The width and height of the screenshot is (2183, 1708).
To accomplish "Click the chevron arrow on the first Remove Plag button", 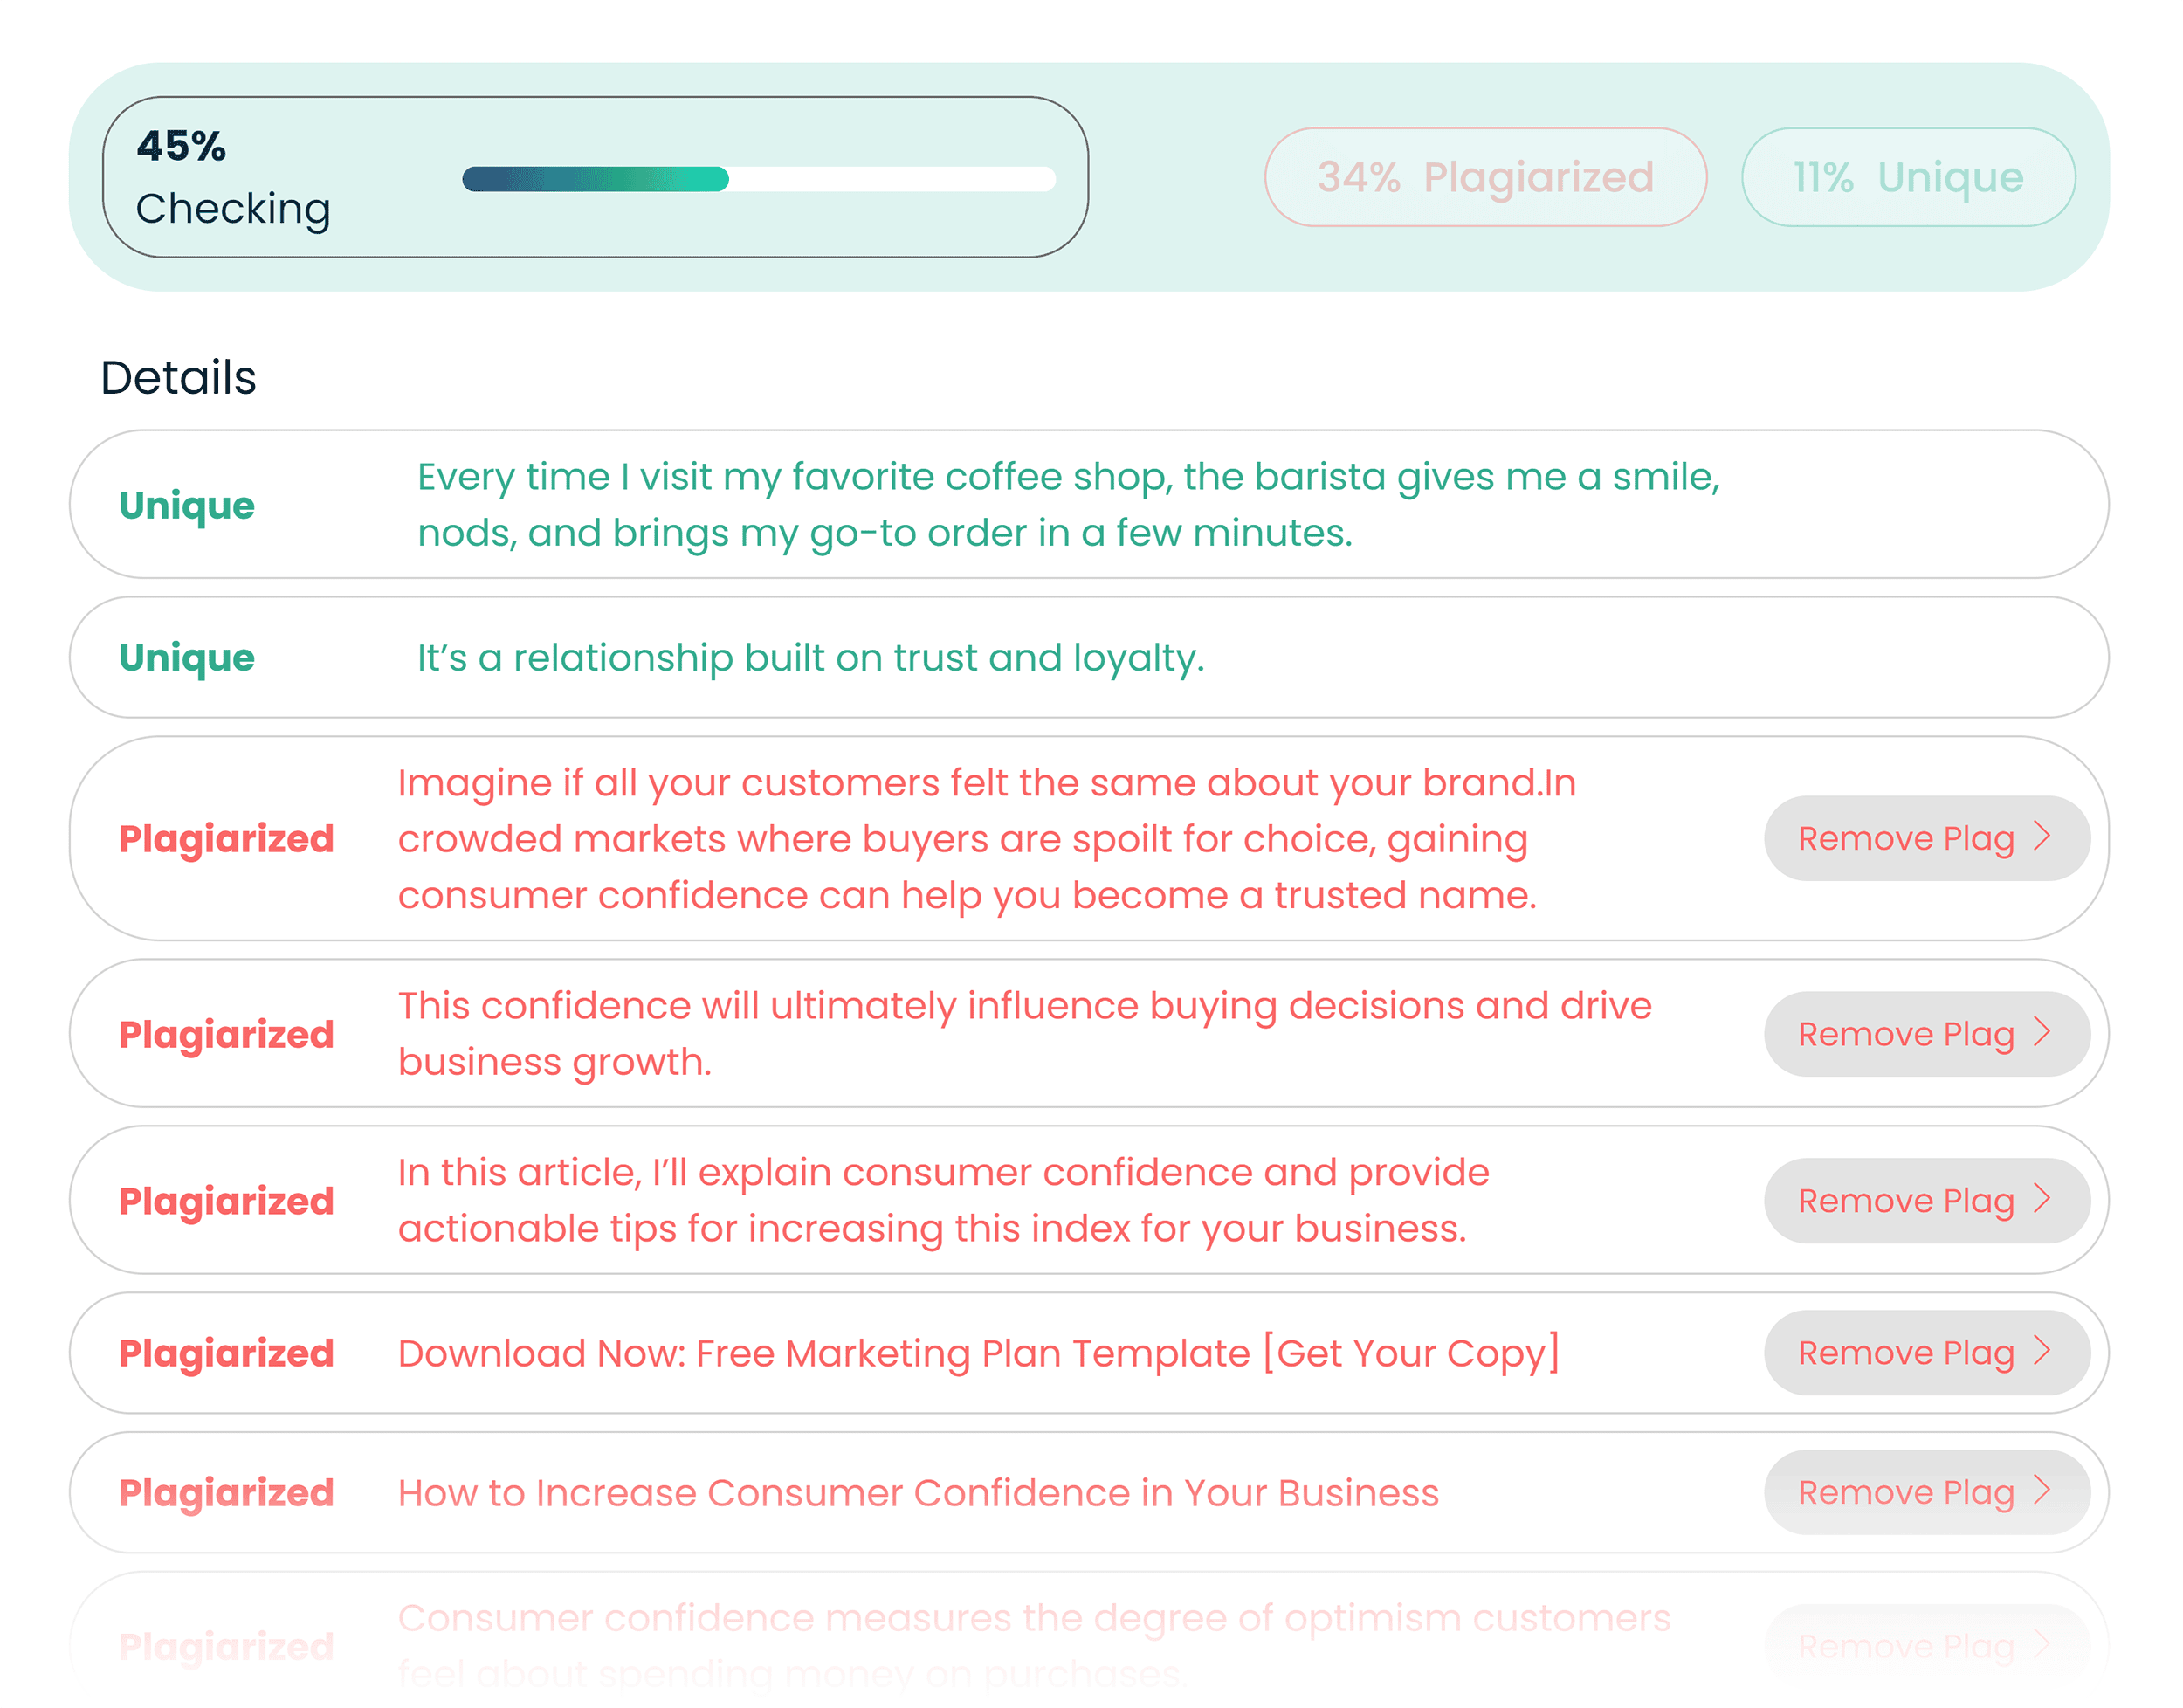I will [2043, 838].
